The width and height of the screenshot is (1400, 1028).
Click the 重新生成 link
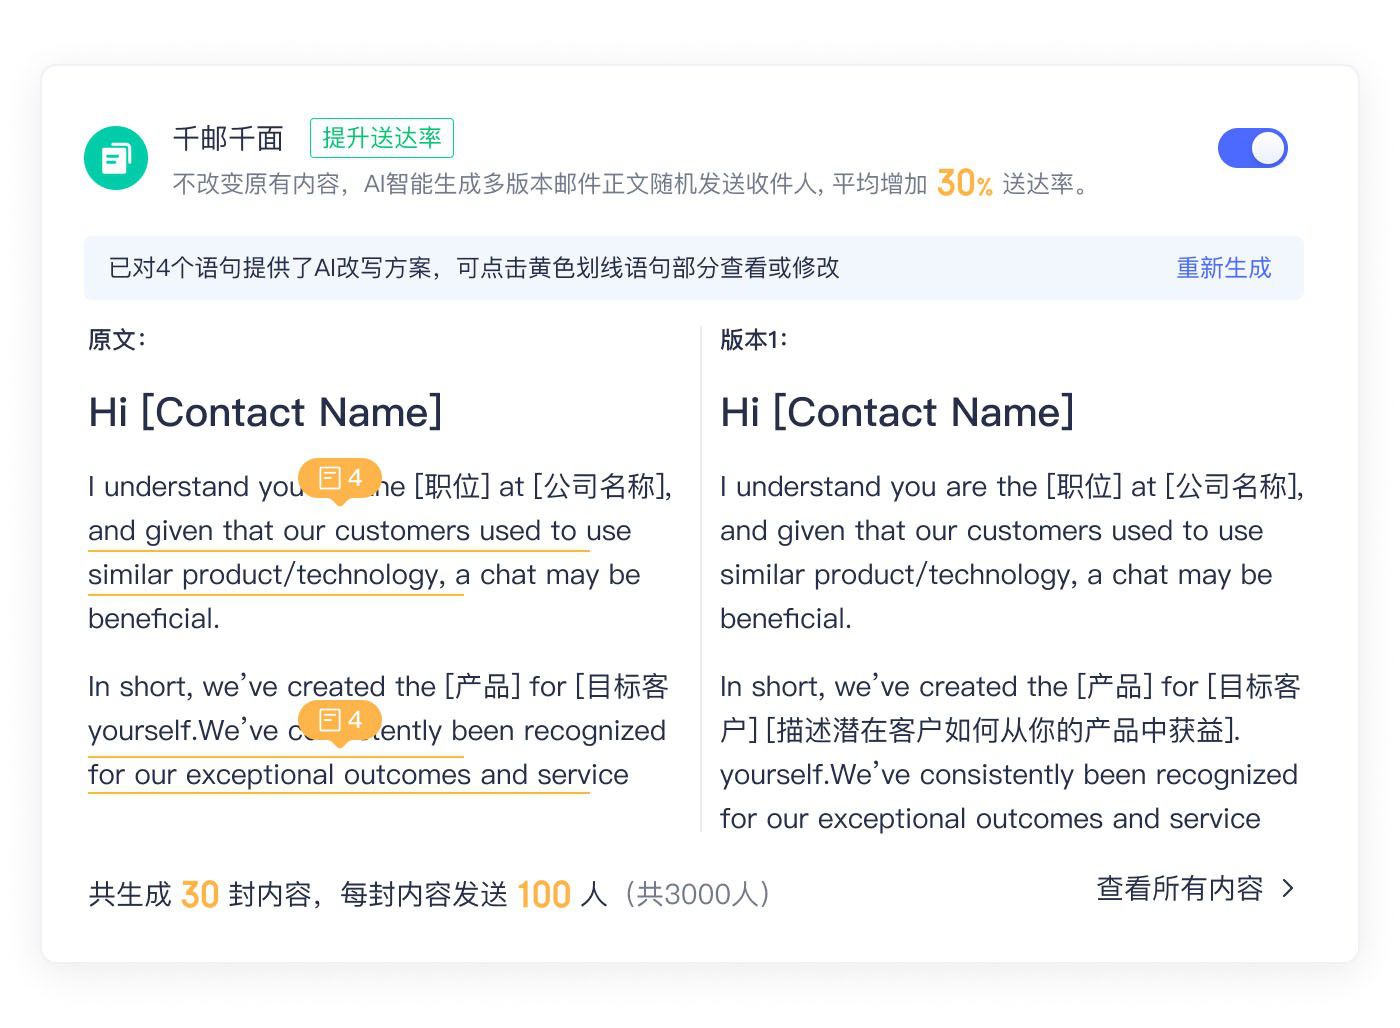click(1223, 268)
